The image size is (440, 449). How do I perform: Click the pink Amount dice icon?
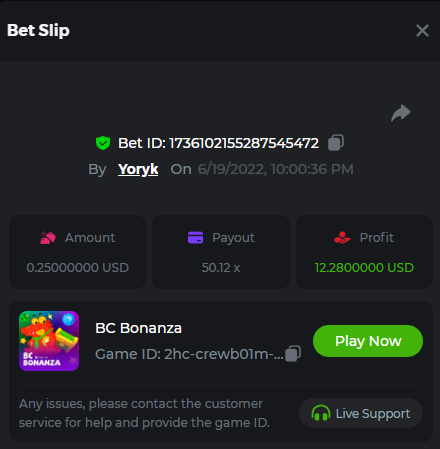[48, 238]
